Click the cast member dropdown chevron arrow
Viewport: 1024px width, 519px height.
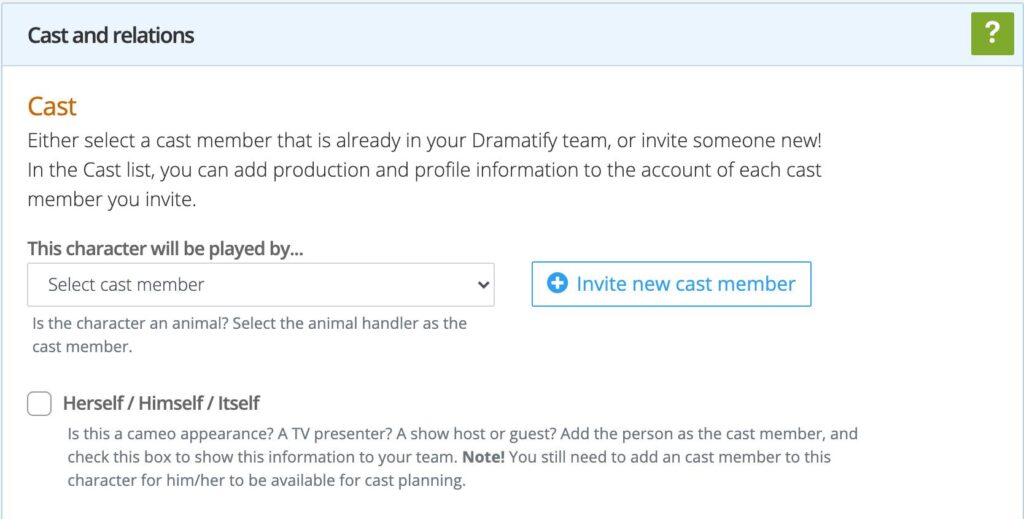tap(484, 285)
